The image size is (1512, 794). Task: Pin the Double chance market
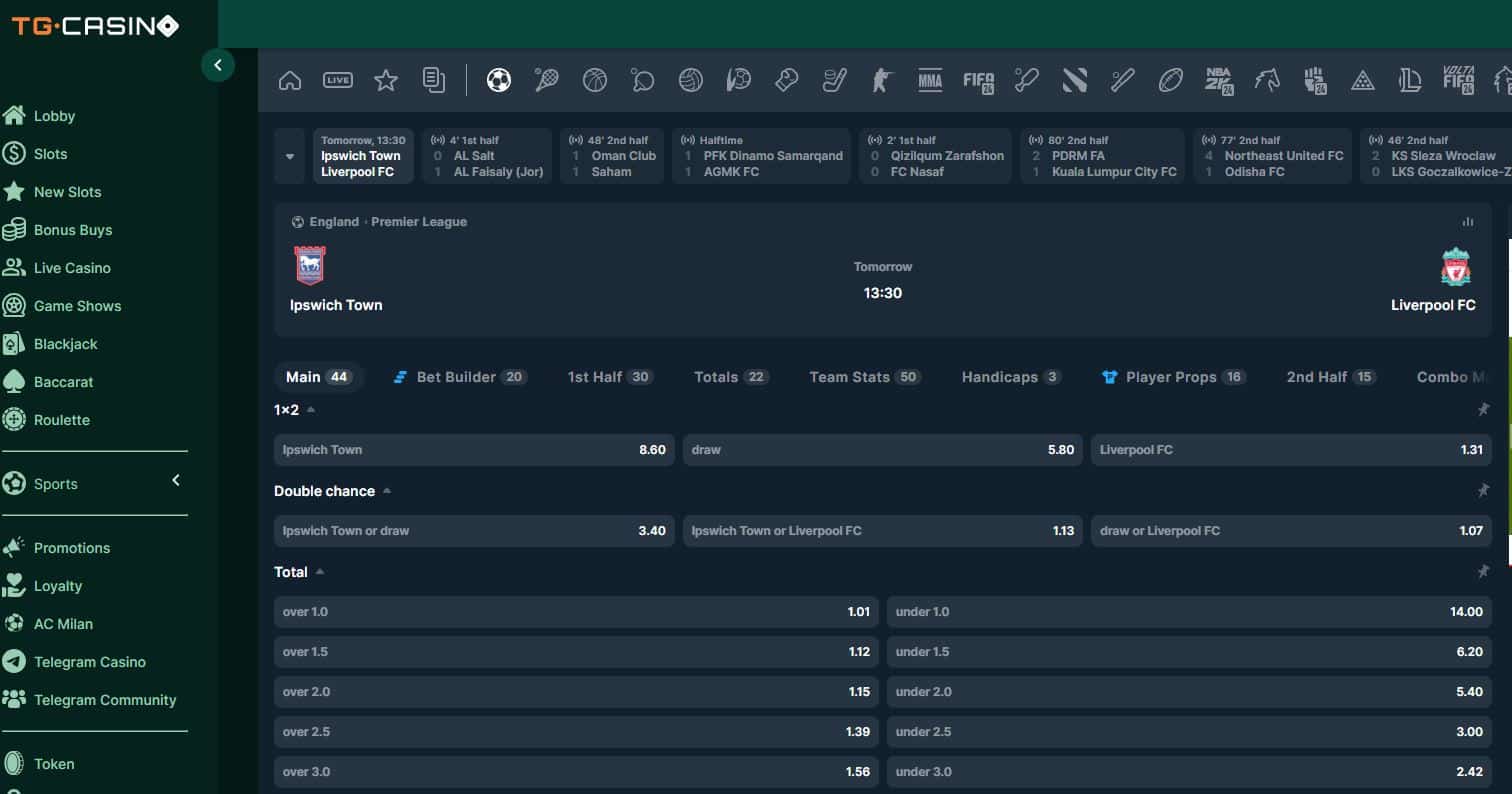1483,491
